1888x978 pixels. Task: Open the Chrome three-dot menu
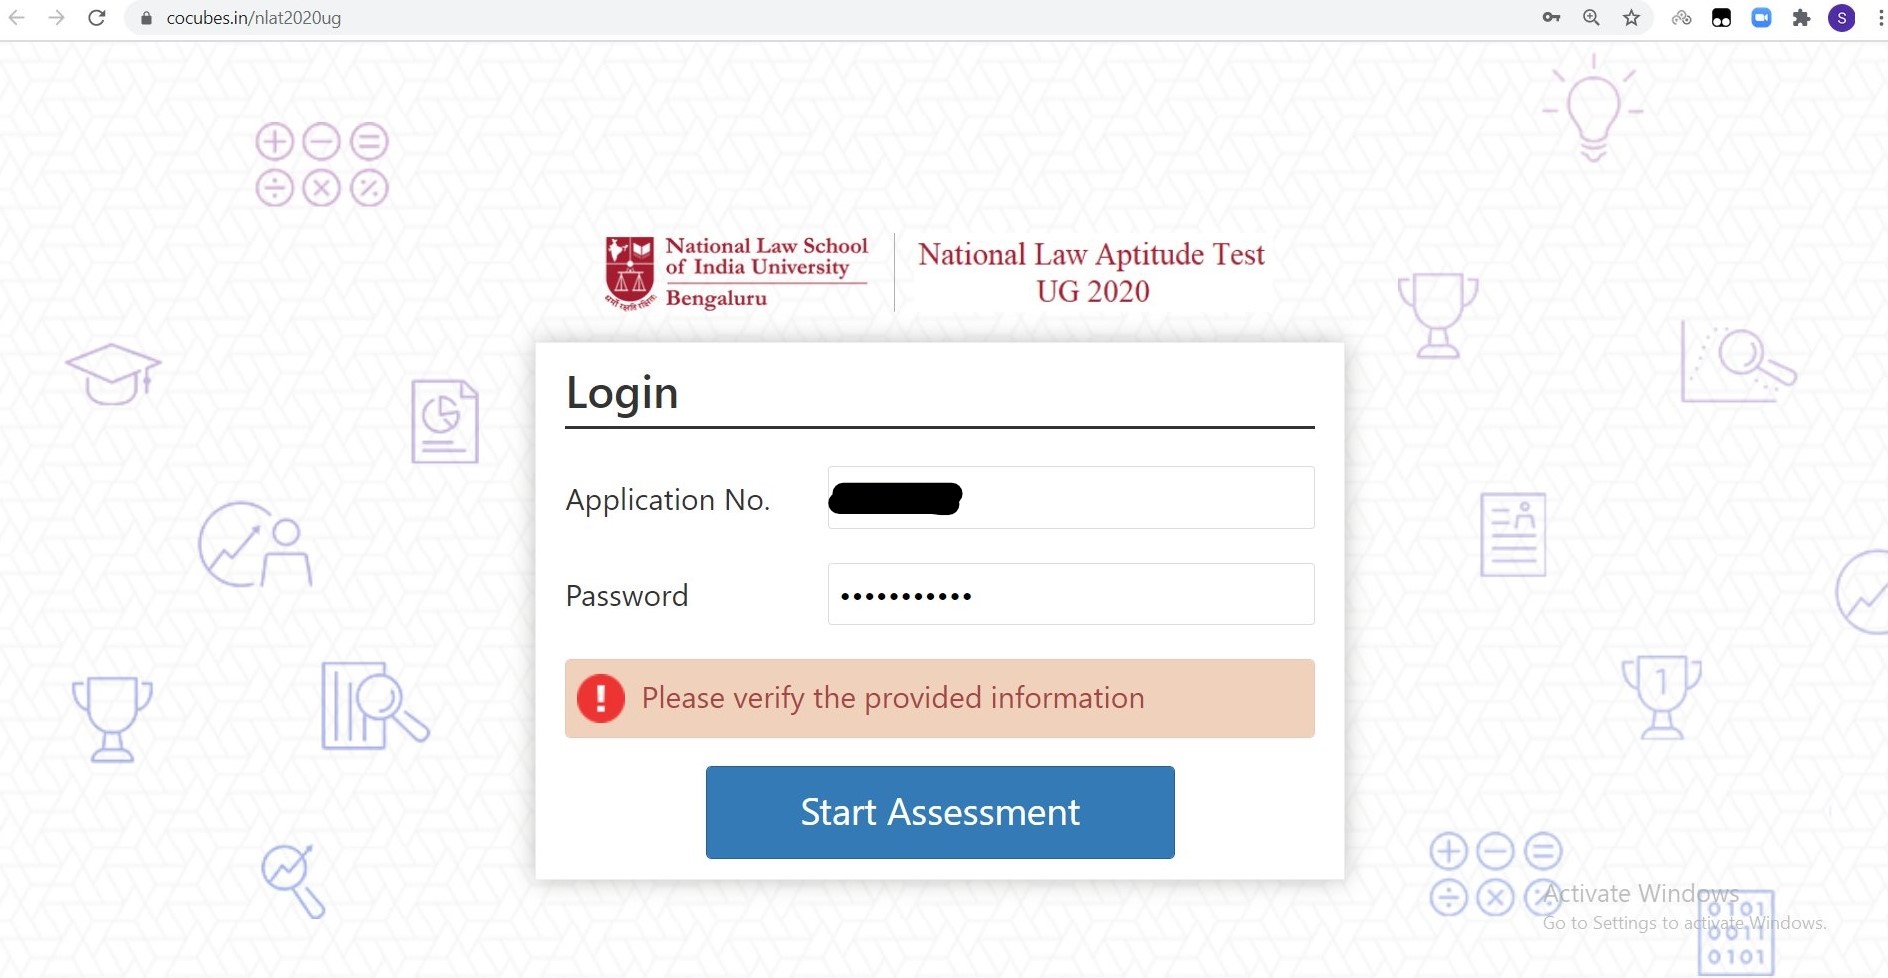(1879, 18)
